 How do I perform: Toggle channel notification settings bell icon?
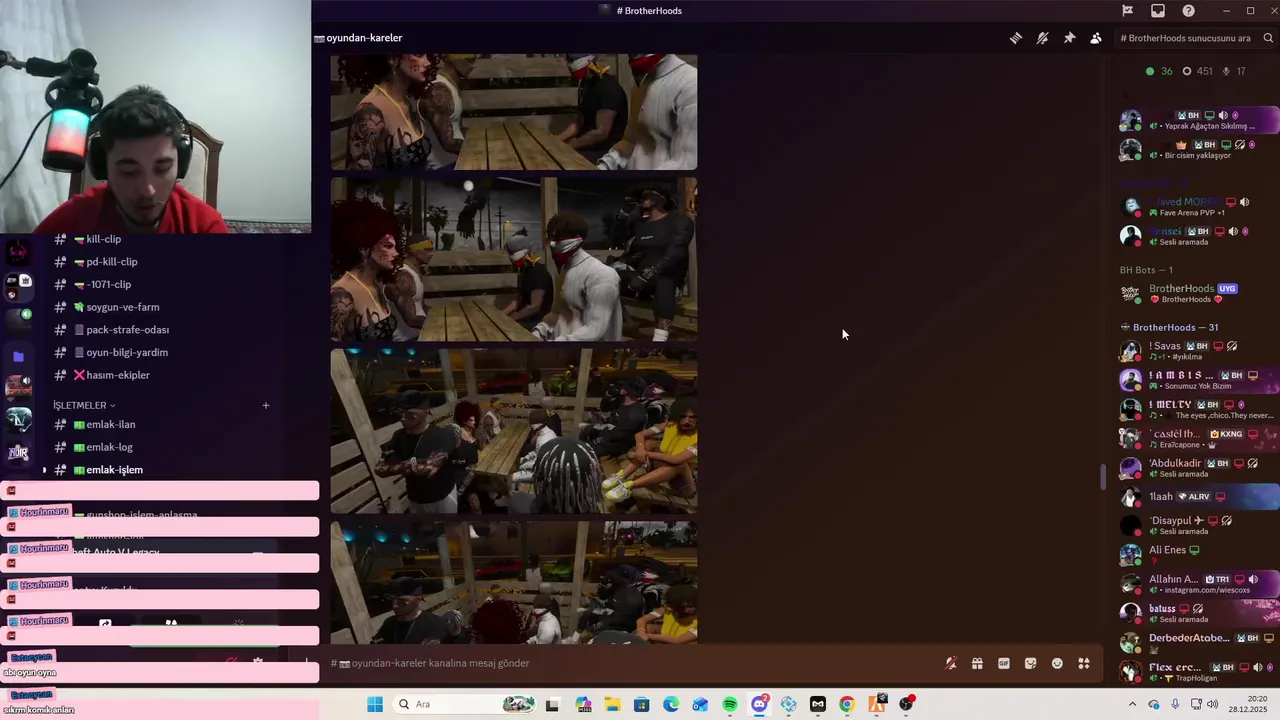[1042, 38]
